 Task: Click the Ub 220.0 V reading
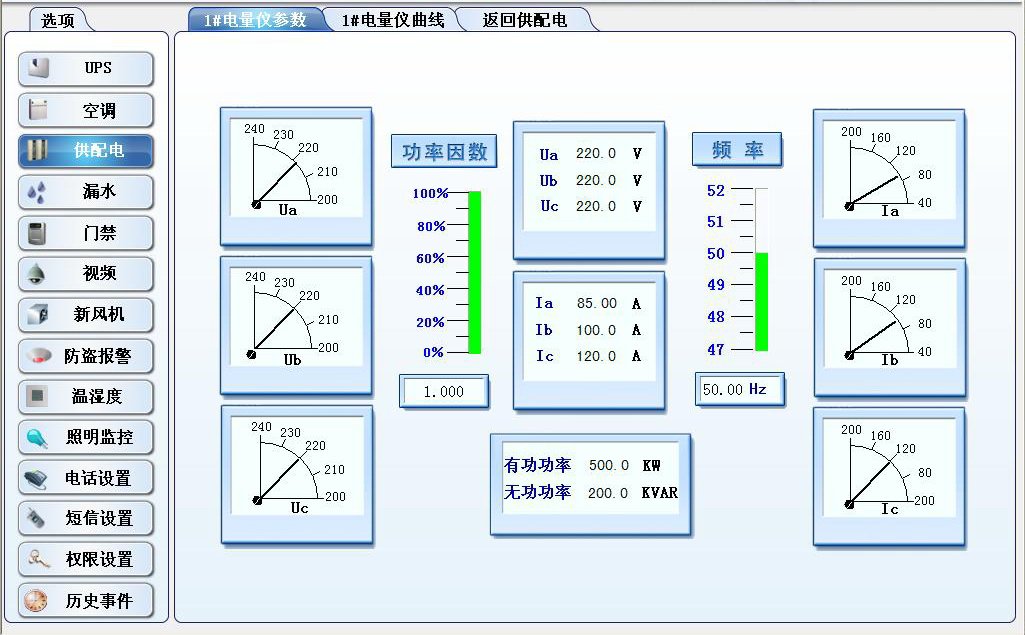[590, 180]
